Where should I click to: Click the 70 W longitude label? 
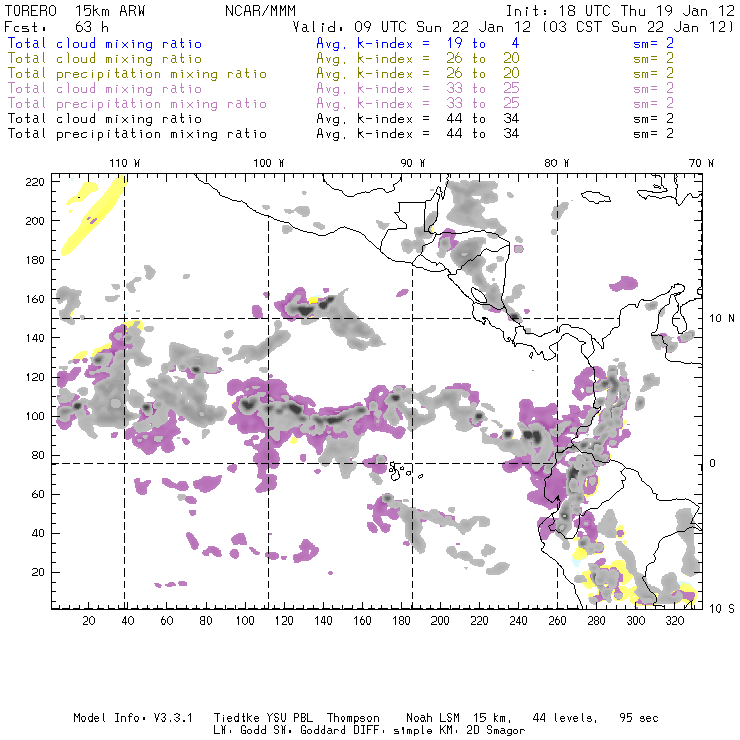coord(703,163)
